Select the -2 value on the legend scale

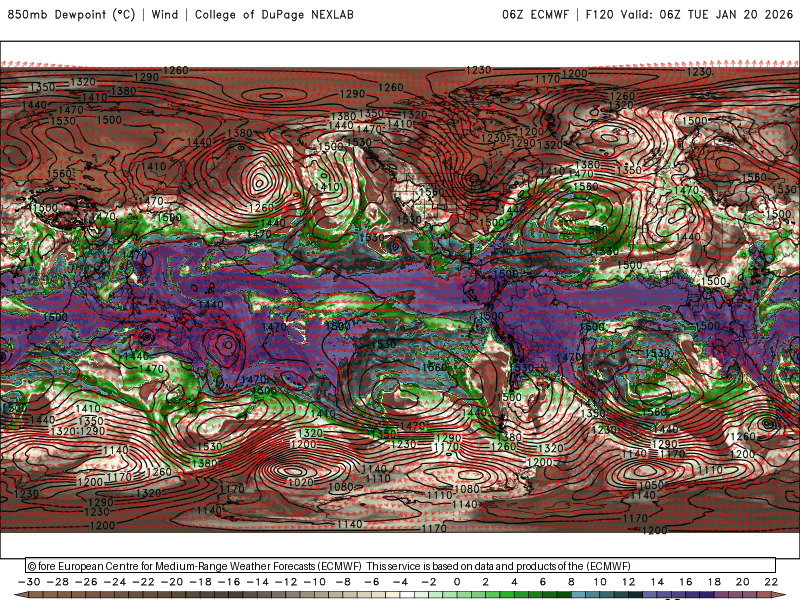429,582
